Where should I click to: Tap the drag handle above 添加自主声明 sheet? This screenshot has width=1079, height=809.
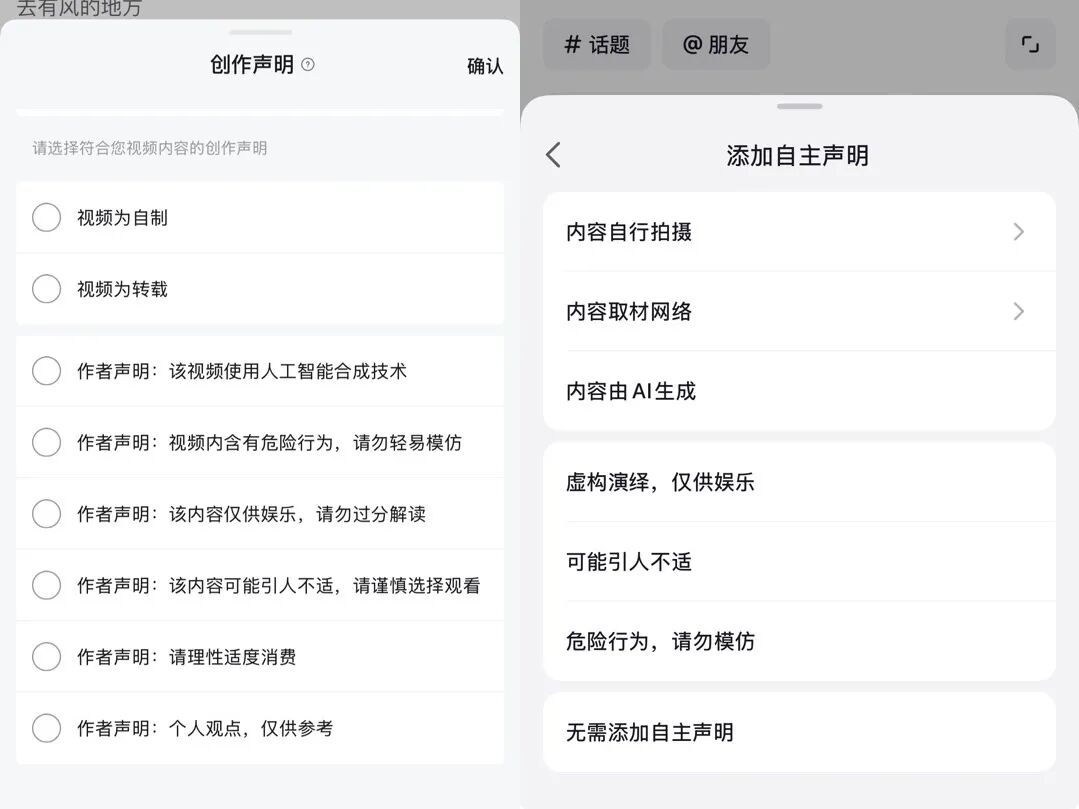pyautogui.click(x=797, y=106)
